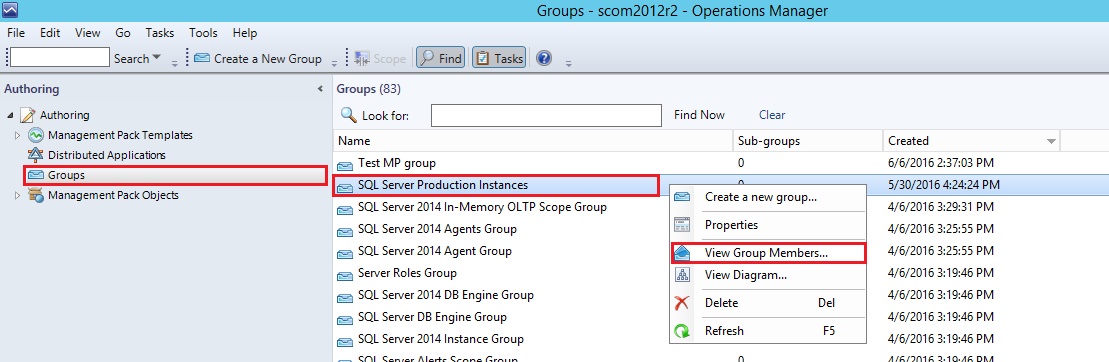Expand Management Pack Templates node
Screen dimensions: 1109x362
point(18,135)
